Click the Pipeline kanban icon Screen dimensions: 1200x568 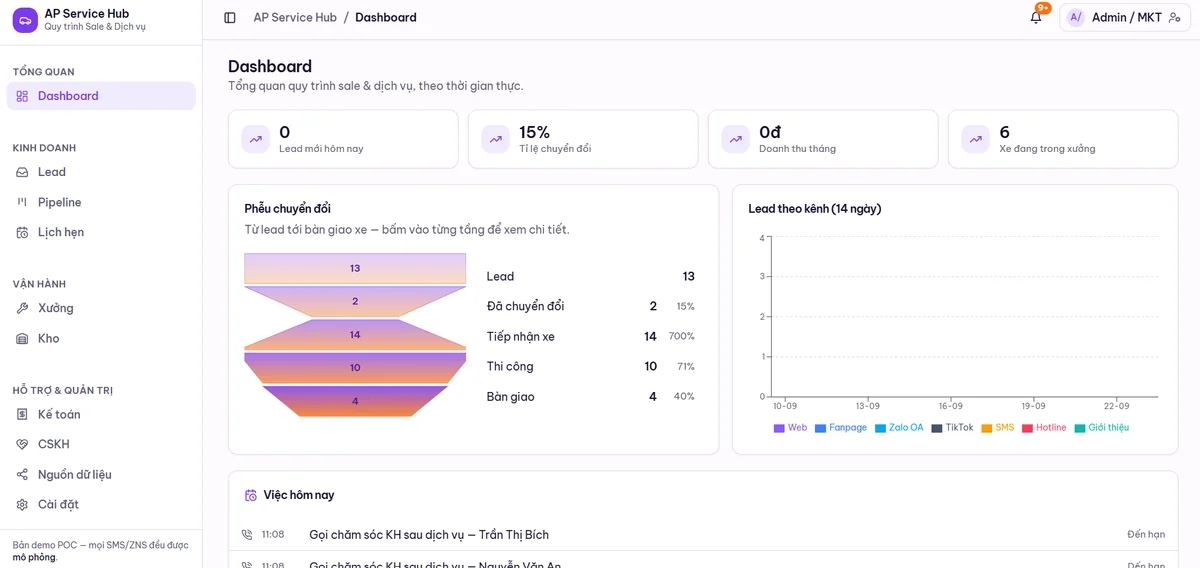coord(22,202)
